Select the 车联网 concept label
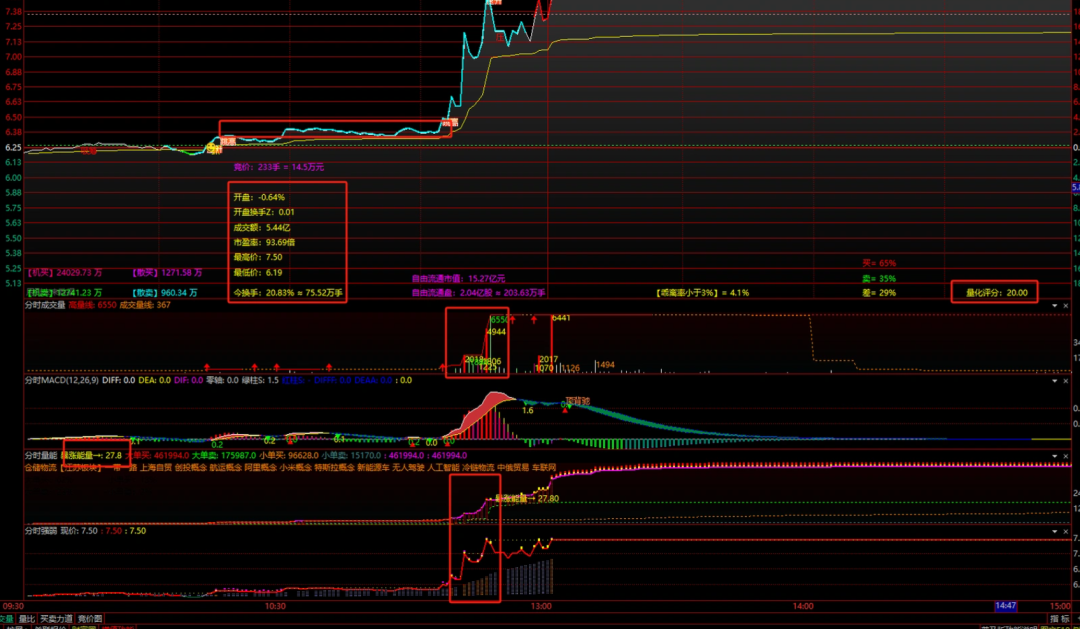 544,468
